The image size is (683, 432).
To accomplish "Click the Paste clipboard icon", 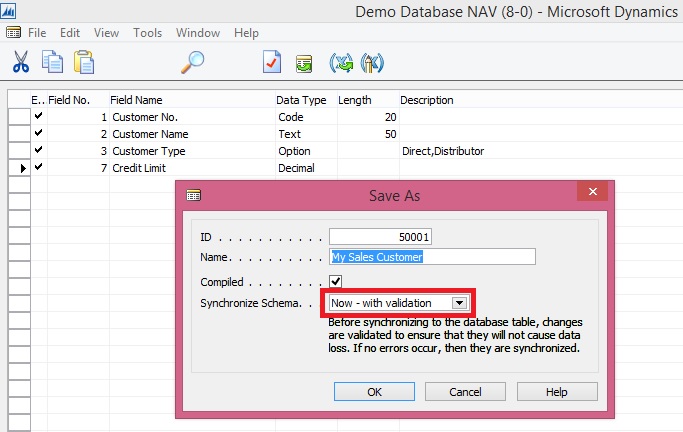I will point(84,62).
